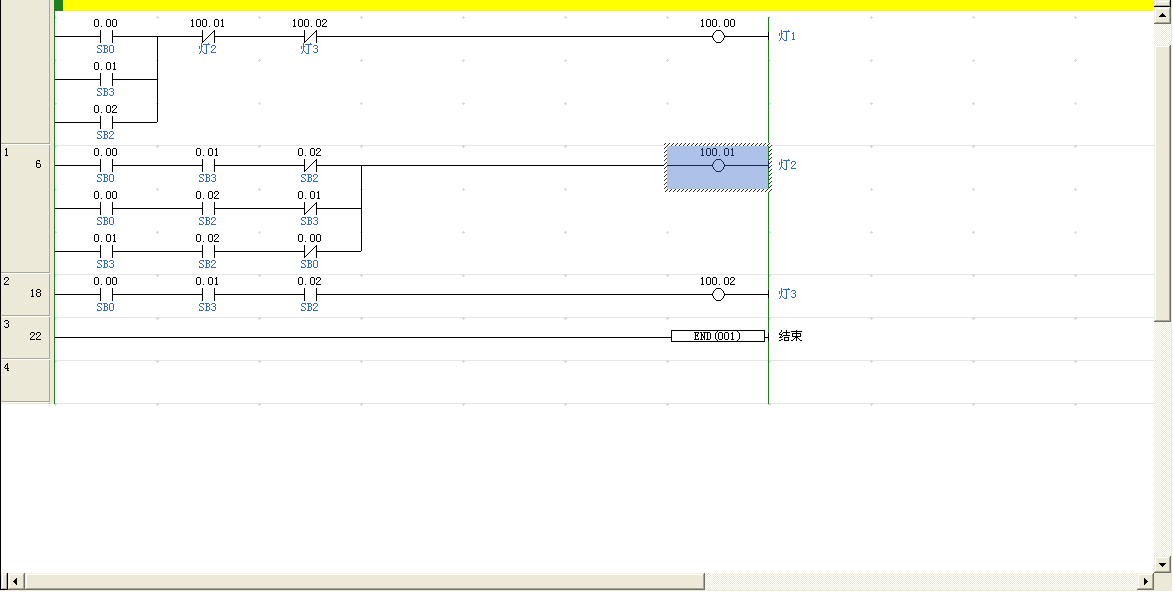Screen dimensions: 1173x592
Task: Select the SB0 contact 0.00 in rung 2
Action: coord(106,295)
